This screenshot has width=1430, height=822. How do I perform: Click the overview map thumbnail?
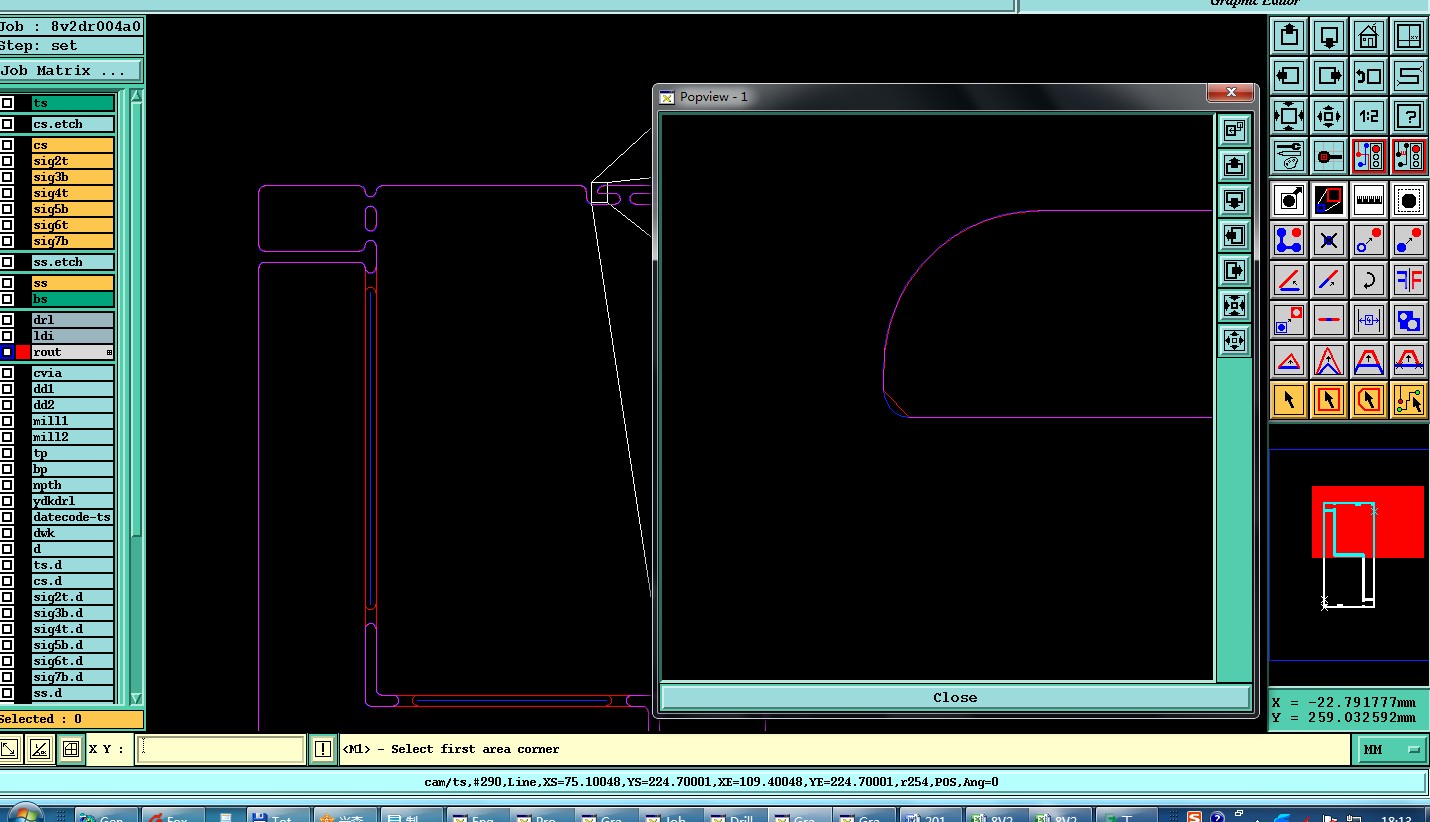1349,555
